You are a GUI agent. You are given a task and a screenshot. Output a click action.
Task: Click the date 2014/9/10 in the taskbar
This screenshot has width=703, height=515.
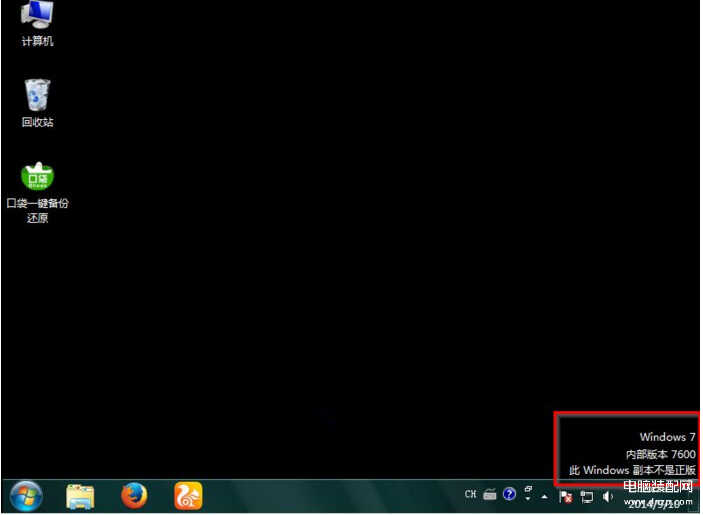(655, 503)
